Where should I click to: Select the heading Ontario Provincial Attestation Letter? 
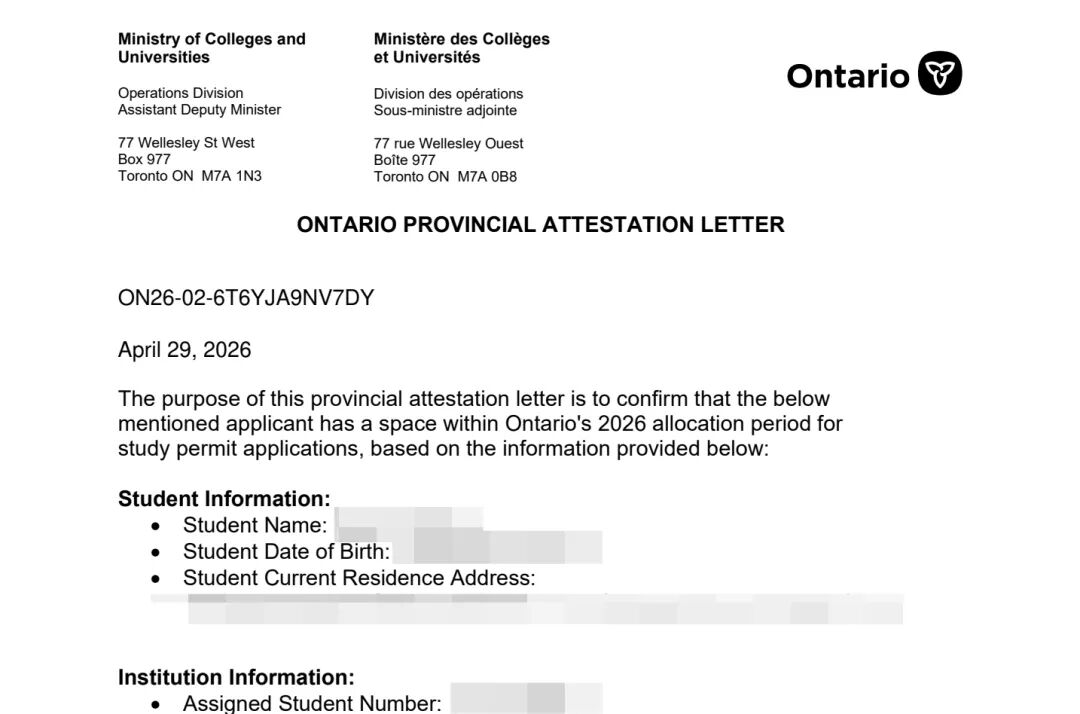coord(541,224)
